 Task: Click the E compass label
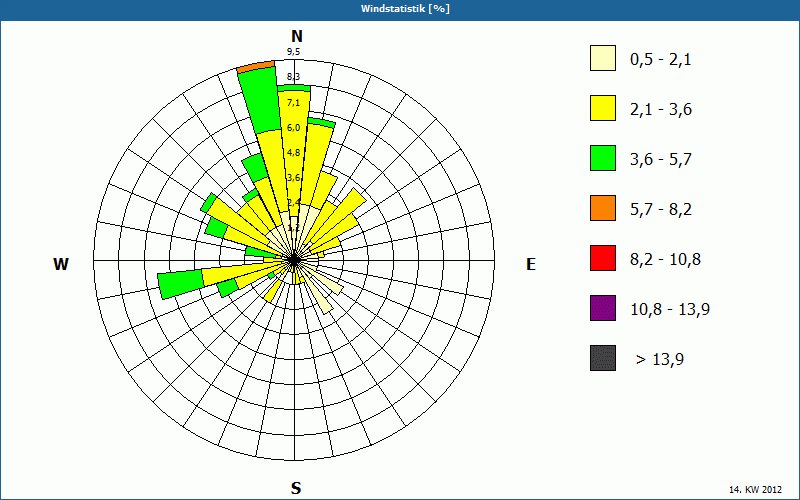[531, 264]
